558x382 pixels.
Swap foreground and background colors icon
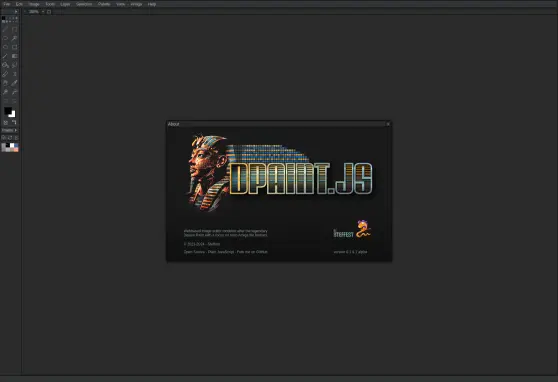click(14, 122)
